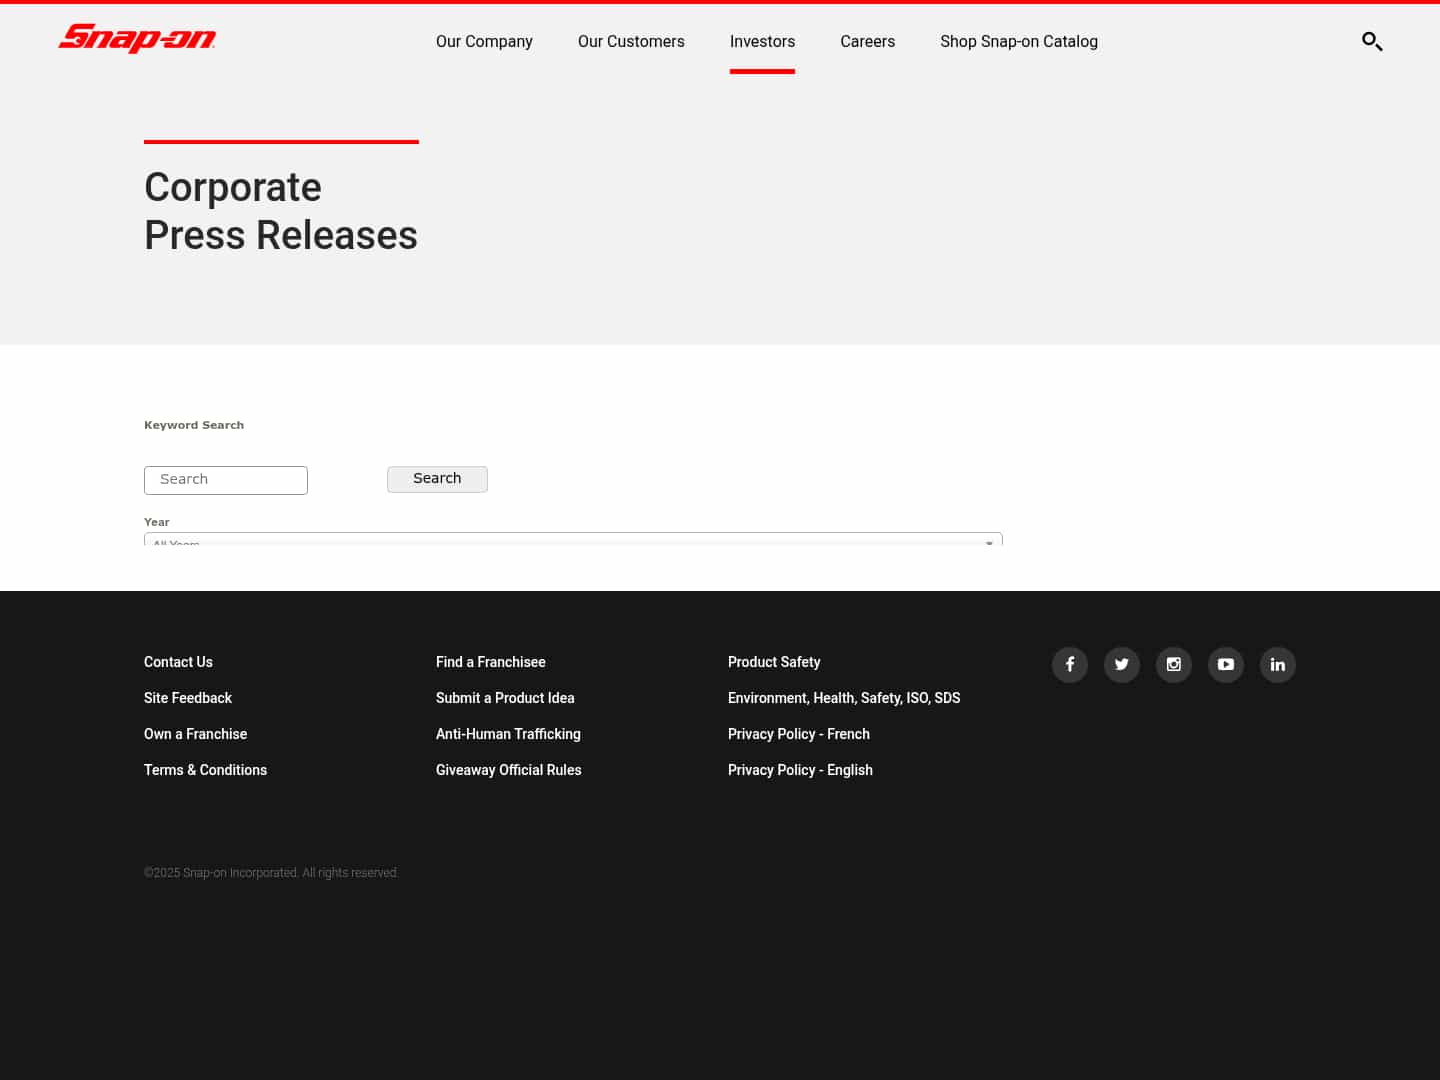Click the Snap-on logo
Viewport: 1440px width, 1080px height.
pyautogui.click(x=137, y=39)
